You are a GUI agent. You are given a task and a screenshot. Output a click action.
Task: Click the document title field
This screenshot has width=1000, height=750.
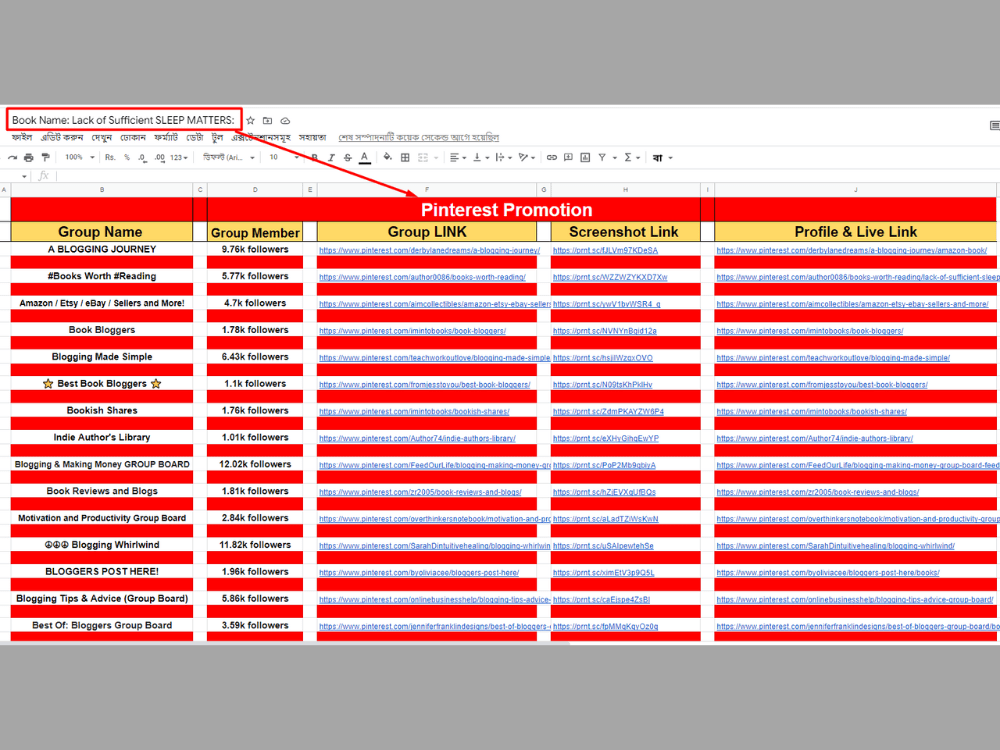tap(124, 120)
